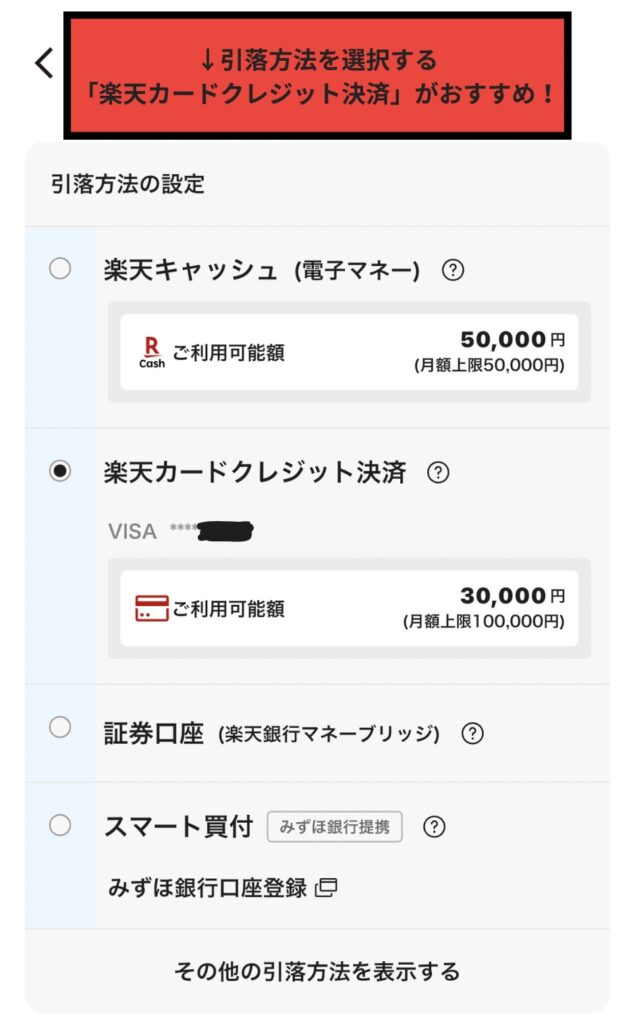The height and width of the screenshot is (1024, 635).
Task: Open help icon beside スマート買付
Action: click(x=434, y=827)
